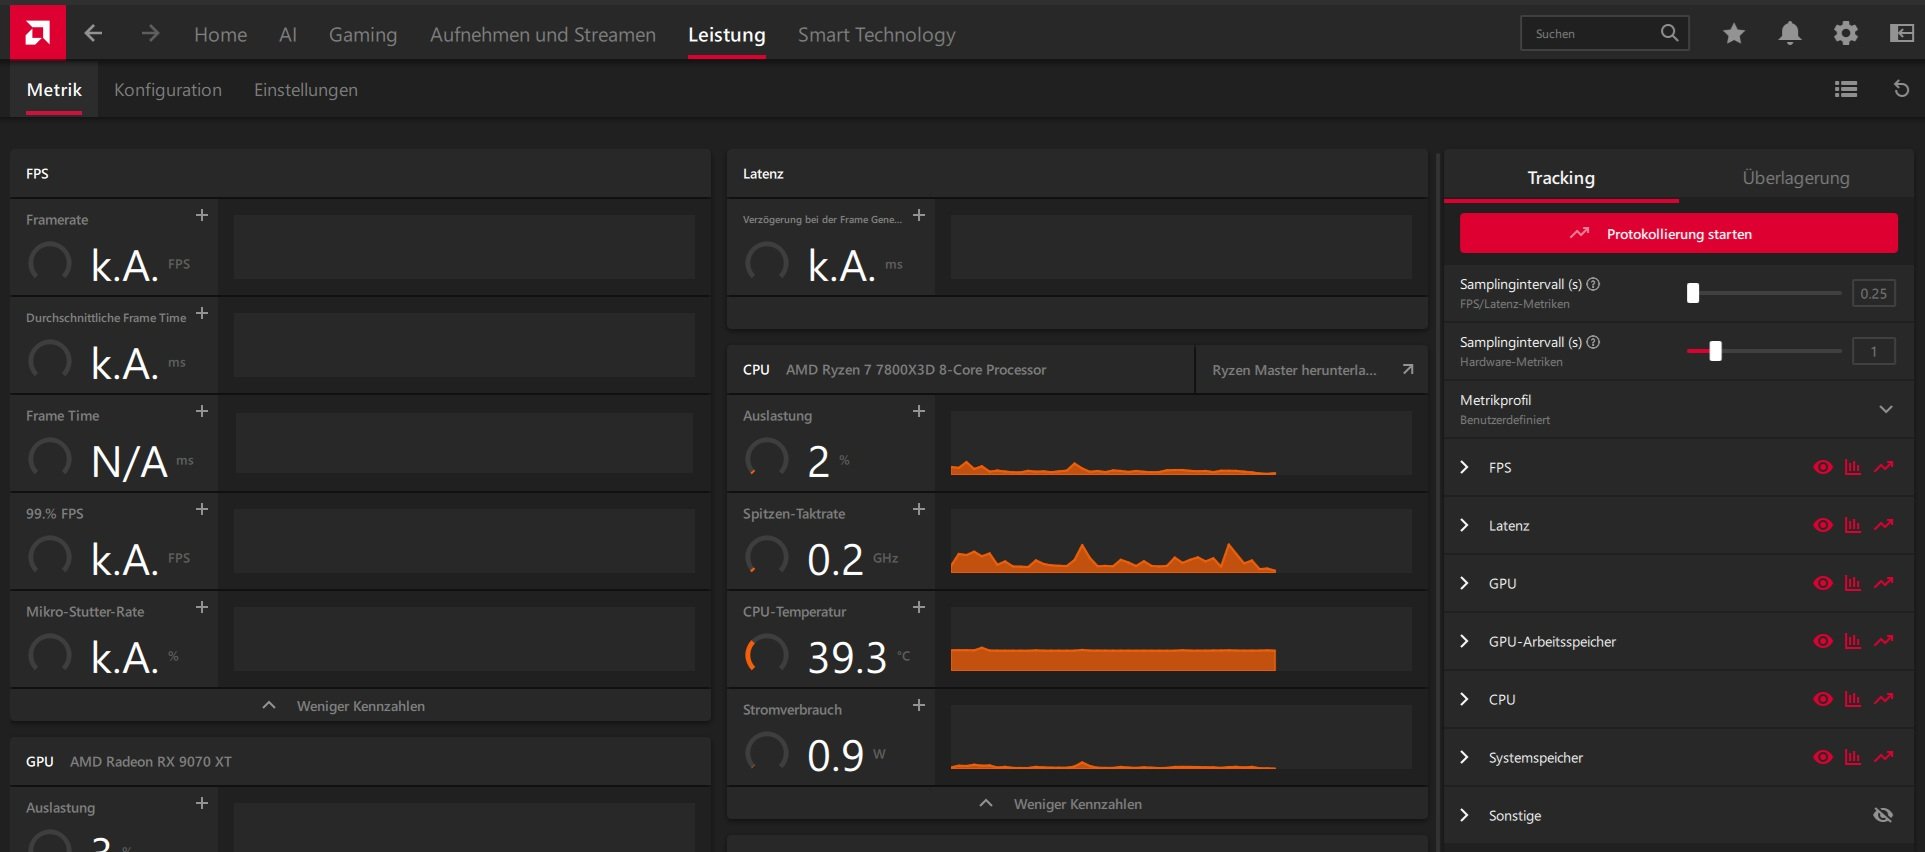The image size is (1925, 852).
Task: Switch to list view icon
Action: tap(1846, 89)
